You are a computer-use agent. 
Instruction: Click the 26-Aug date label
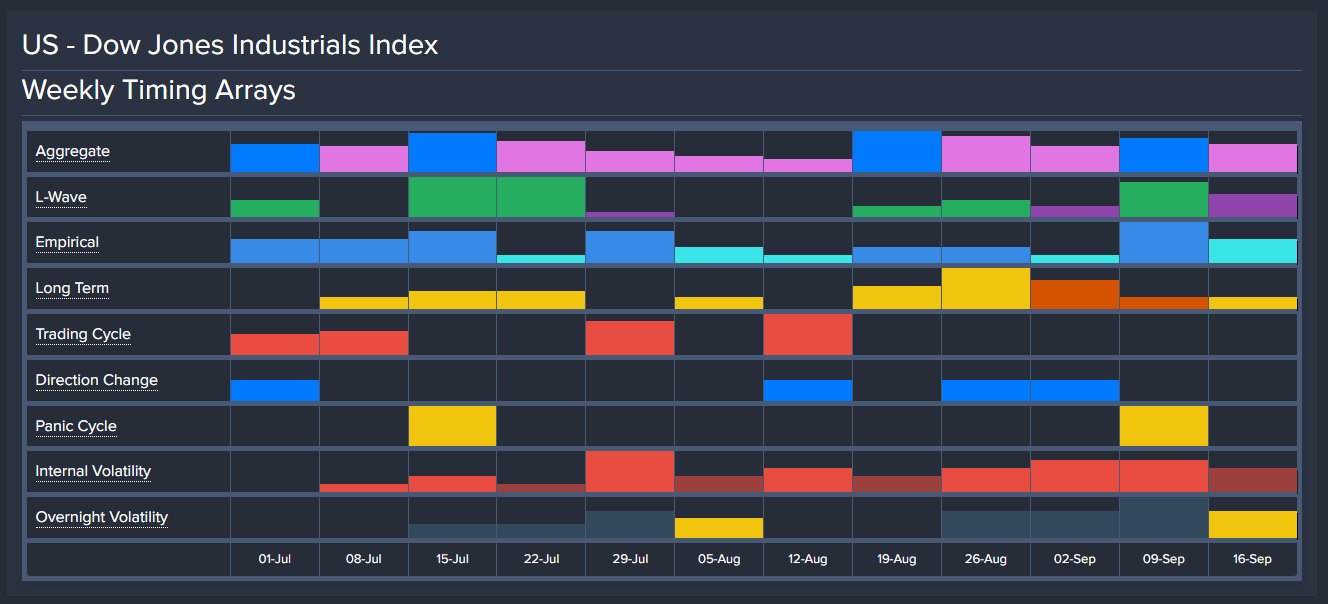[x=986, y=560]
